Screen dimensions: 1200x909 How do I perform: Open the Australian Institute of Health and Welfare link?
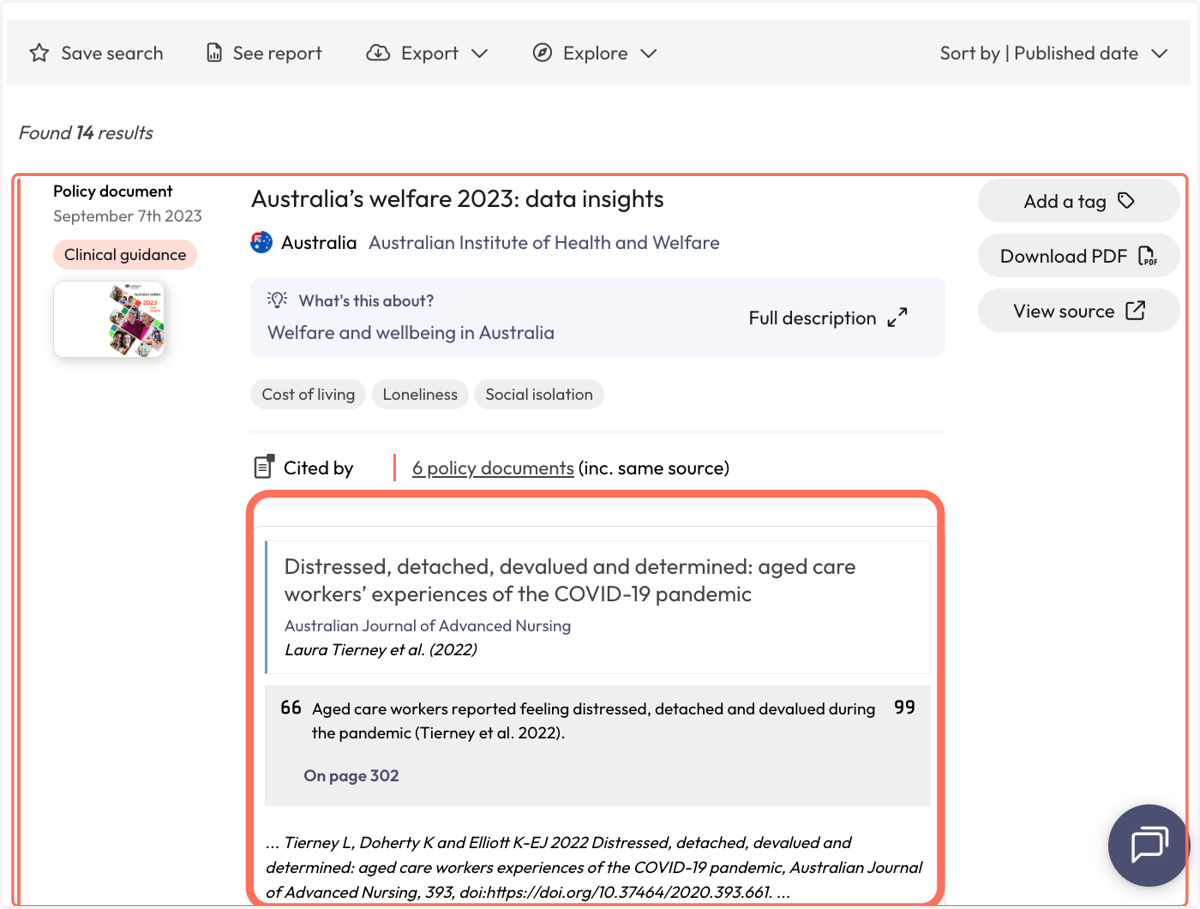544,242
